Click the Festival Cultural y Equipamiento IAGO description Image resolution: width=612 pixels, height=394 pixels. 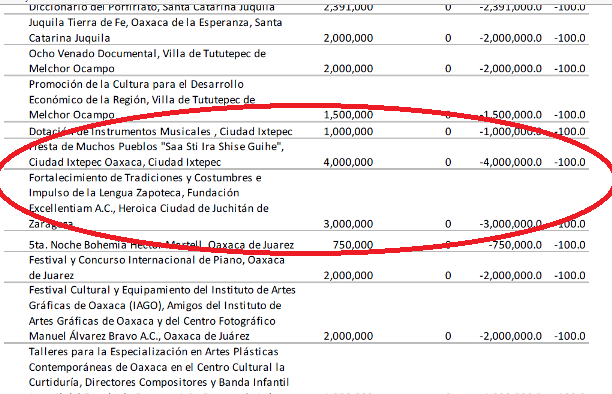click(x=162, y=313)
